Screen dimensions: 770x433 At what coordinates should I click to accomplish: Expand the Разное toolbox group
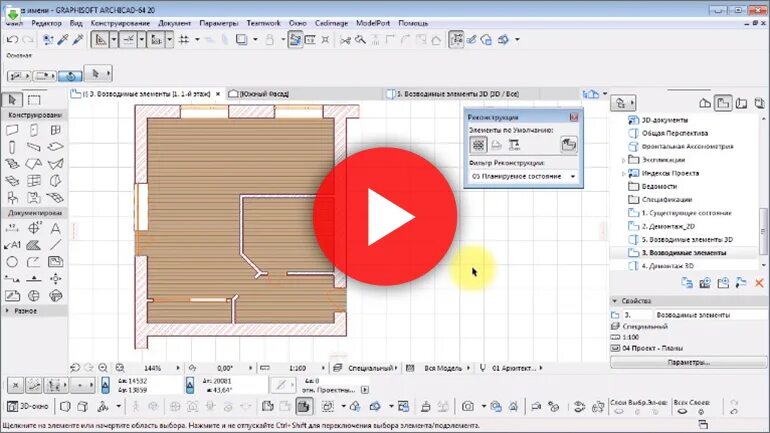pyautogui.click(x=7, y=311)
